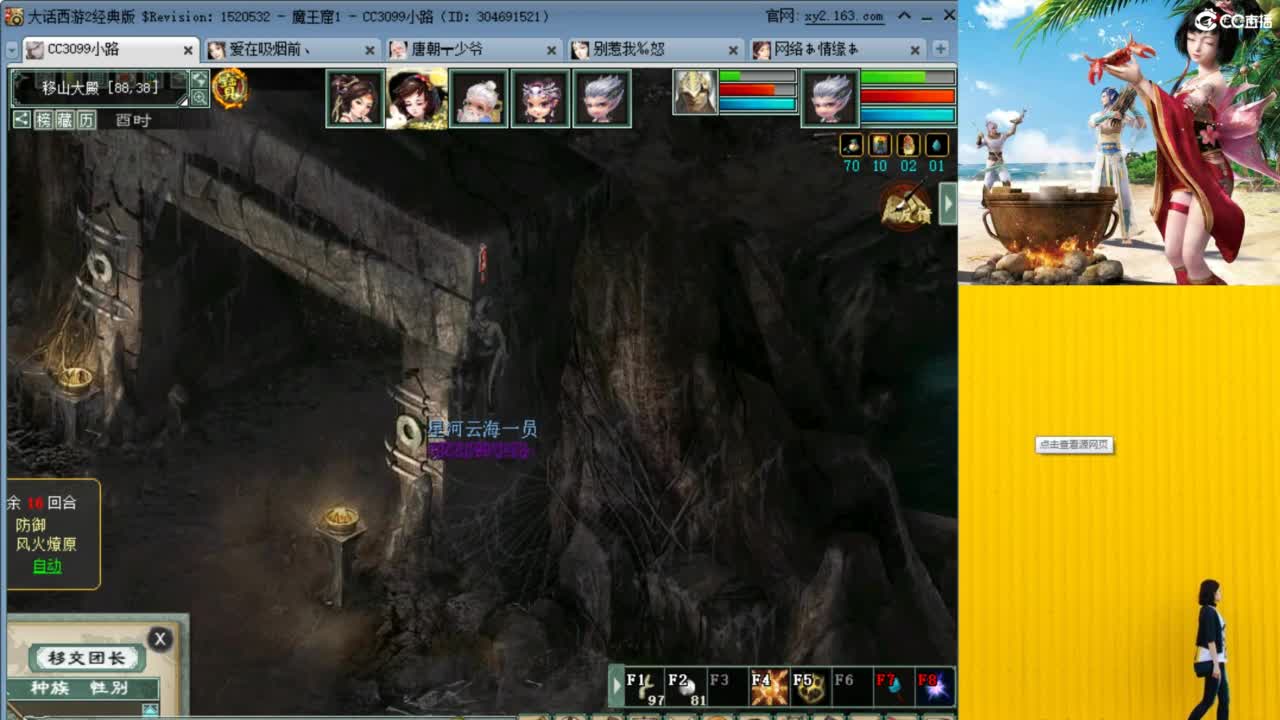Open the tab list dropdown arrow
Viewport: 1280px width, 720px height.
tap(12, 49)
